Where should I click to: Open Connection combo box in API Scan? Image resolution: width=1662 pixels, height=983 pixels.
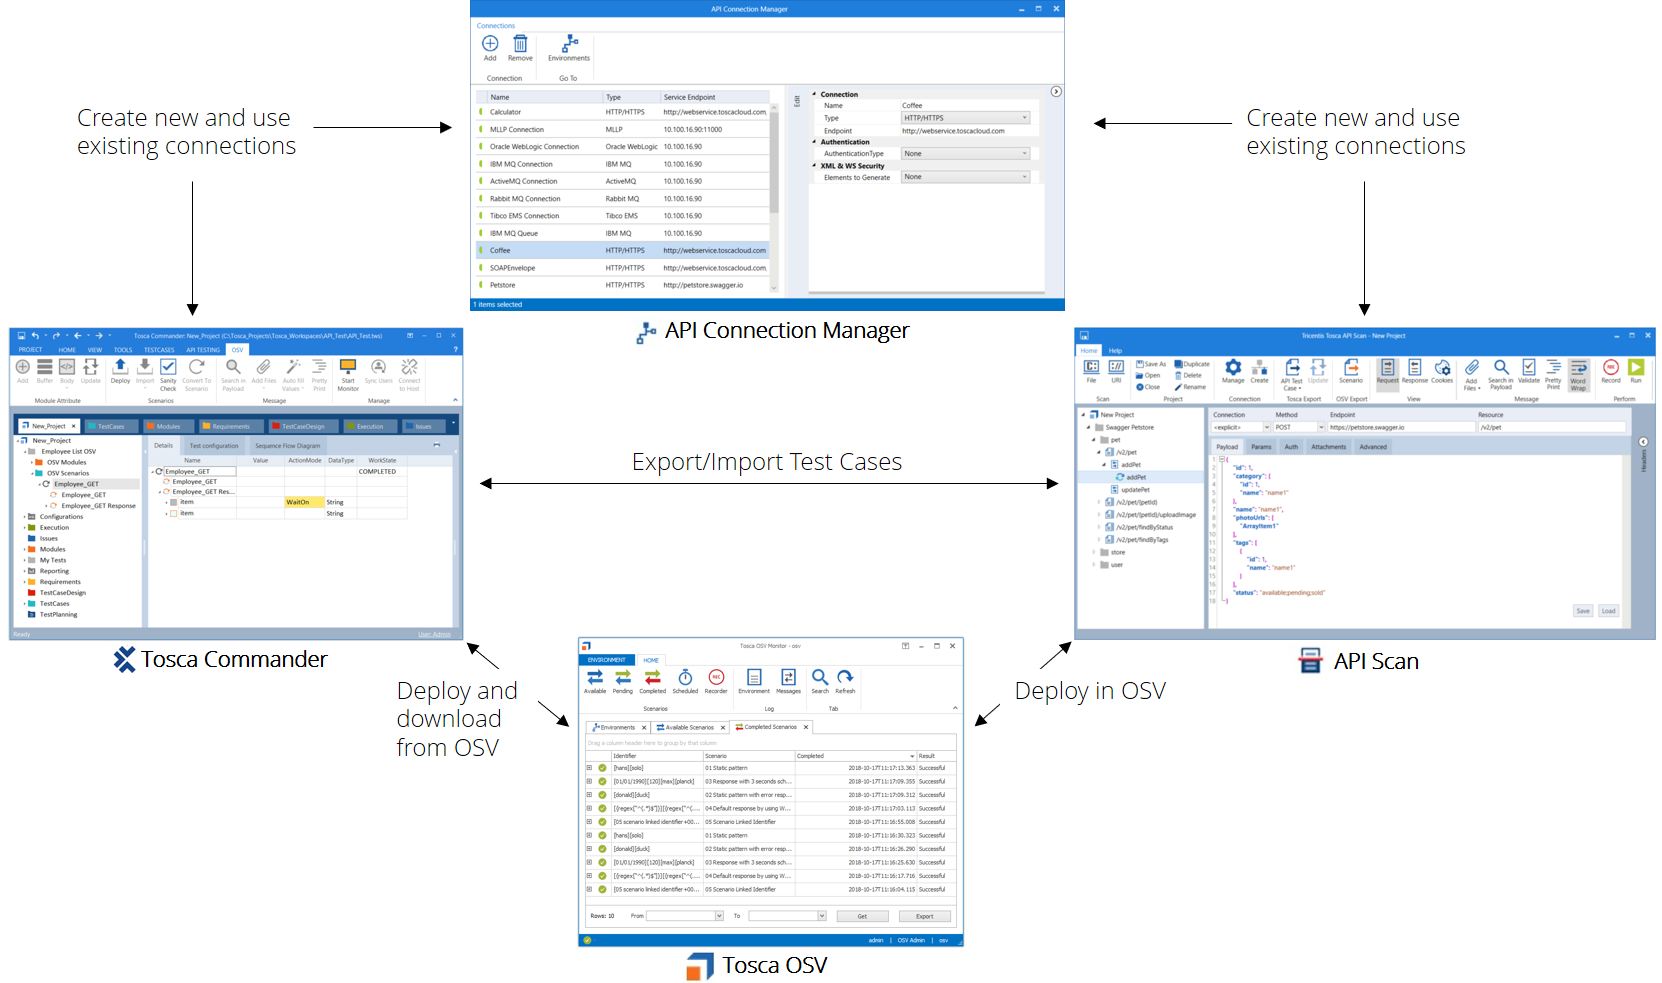coord(1241,427)
